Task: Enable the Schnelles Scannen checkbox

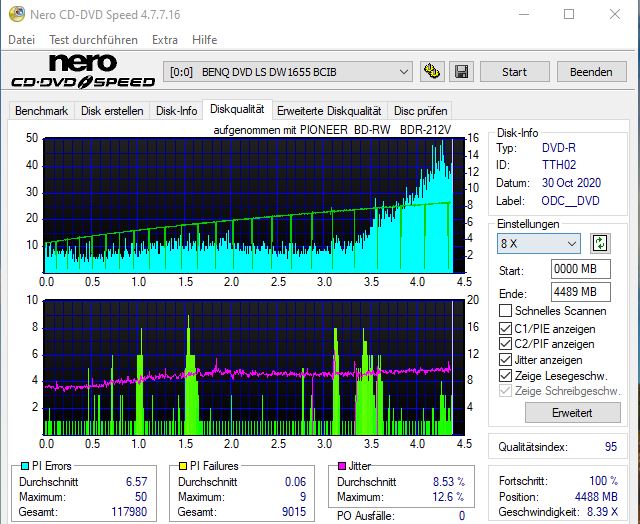Action: [506, 311]
